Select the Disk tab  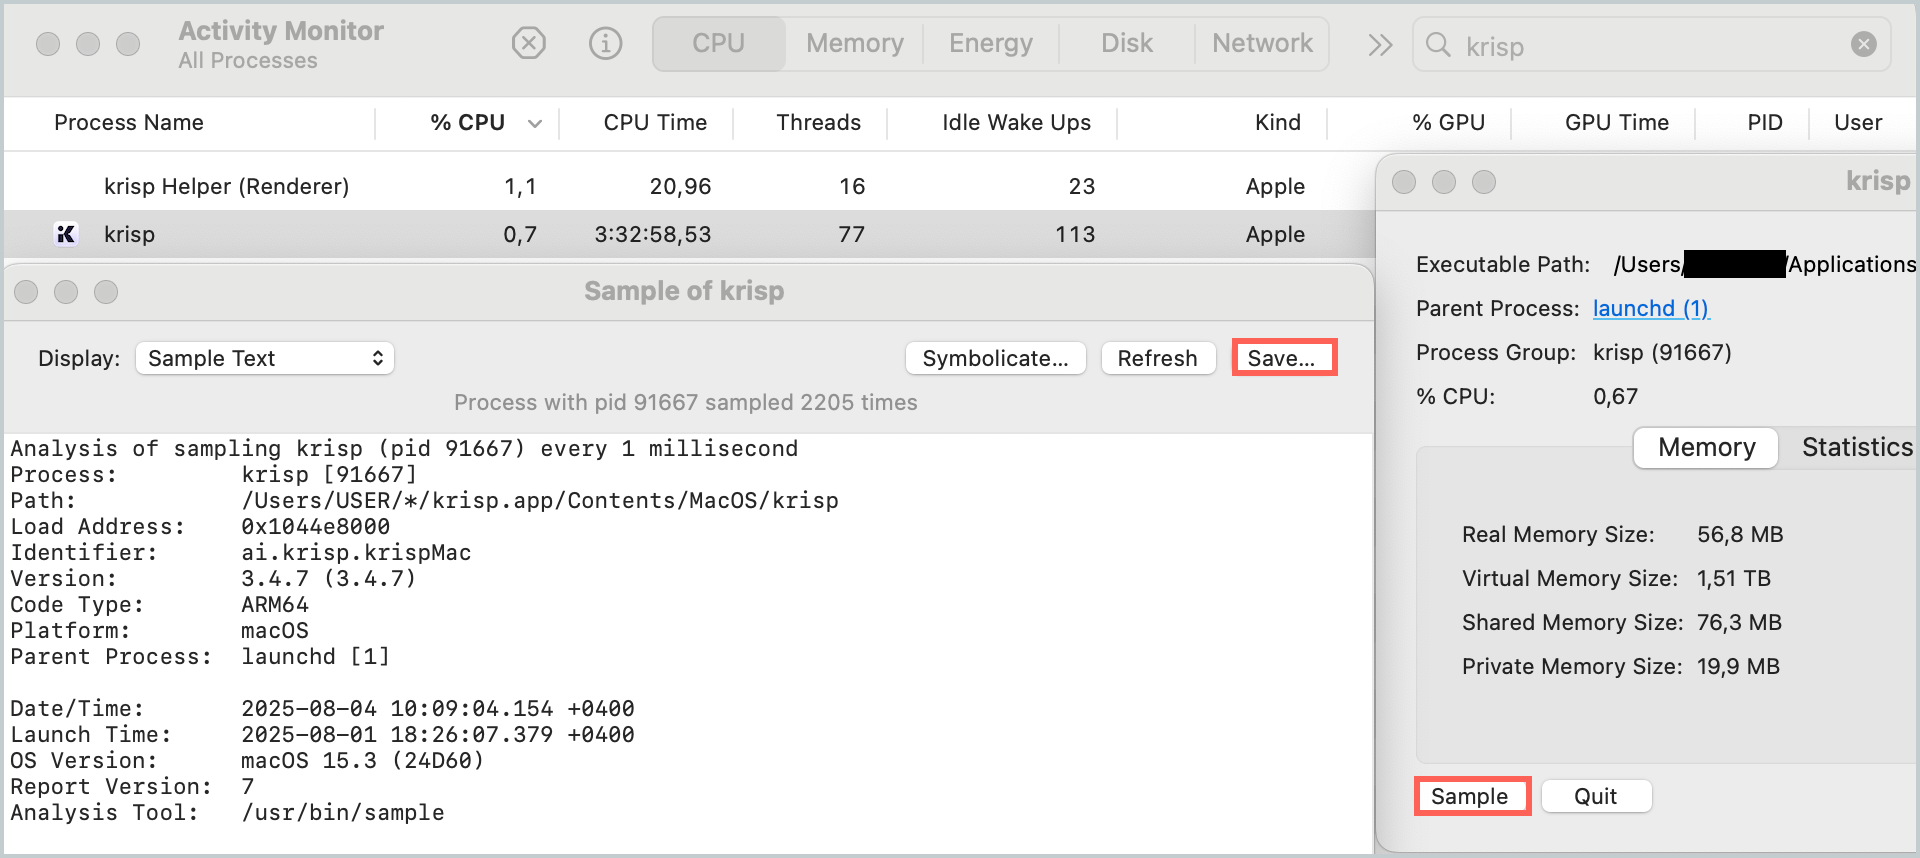[x=1126, y=44]
